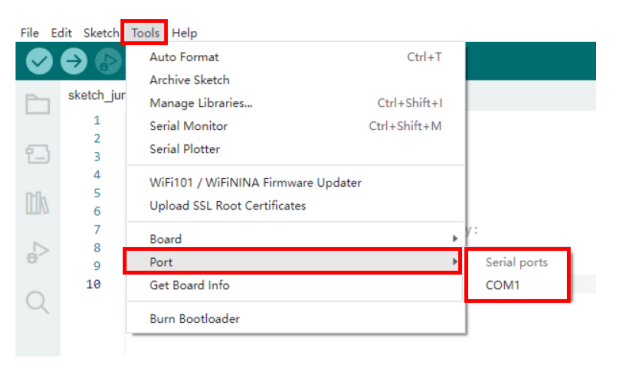
Task: Open the Library Manager books icon
Action: 38,203
